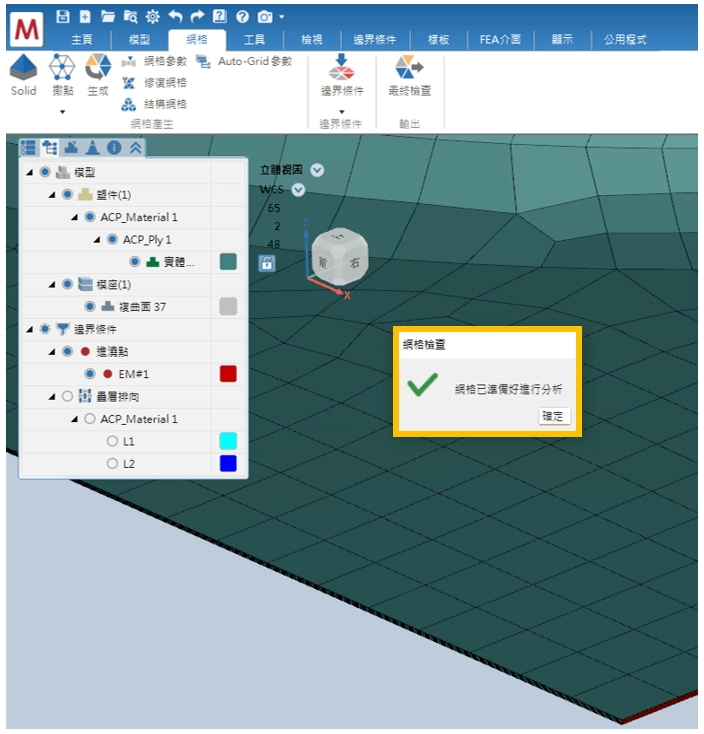The image size is (704, 734).
Task: Toggle visibility of 疊層排向 node
Action: pos(67,396)
